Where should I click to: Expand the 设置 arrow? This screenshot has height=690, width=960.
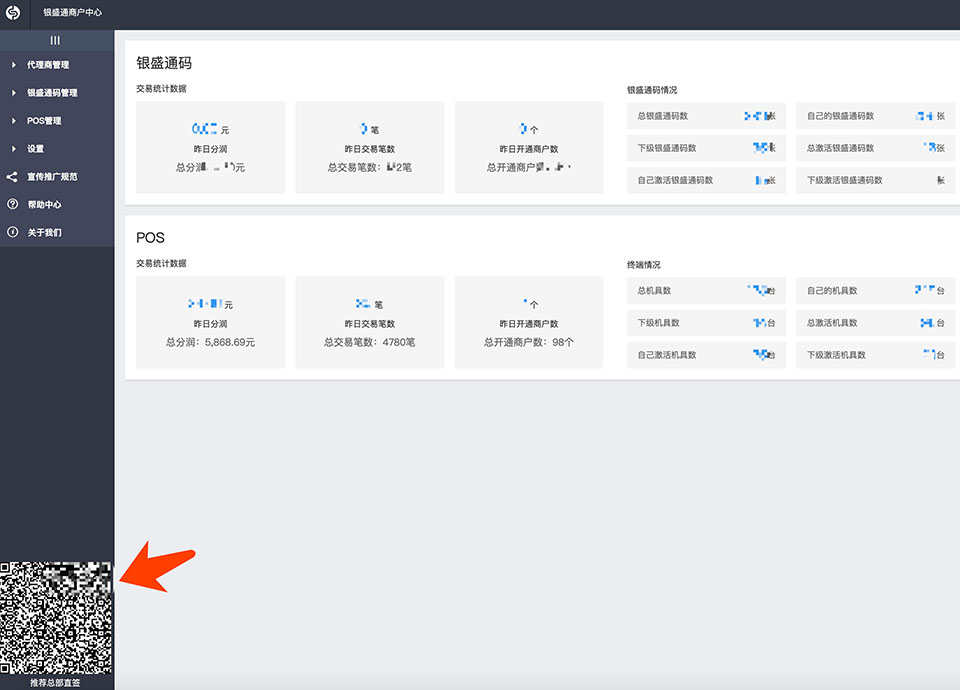point(13,149)
